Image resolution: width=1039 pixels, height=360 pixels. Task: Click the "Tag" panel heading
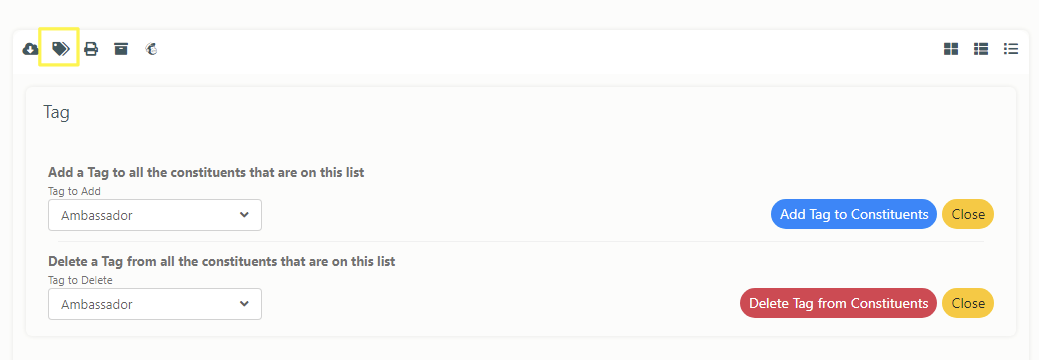(x=56, y=112)
